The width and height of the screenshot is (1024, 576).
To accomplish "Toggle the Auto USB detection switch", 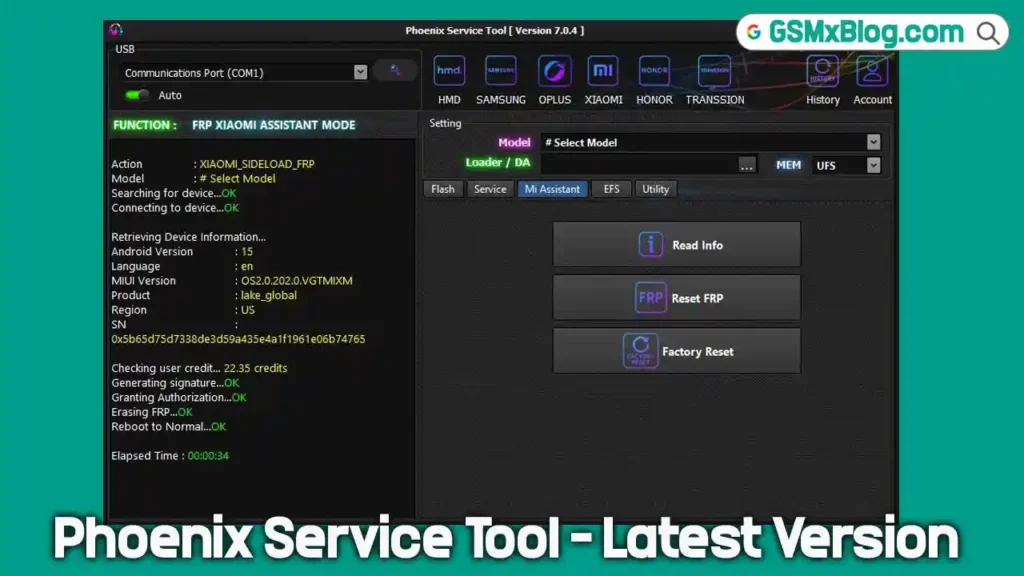I will pyautogui.click(x=130, y=95).
